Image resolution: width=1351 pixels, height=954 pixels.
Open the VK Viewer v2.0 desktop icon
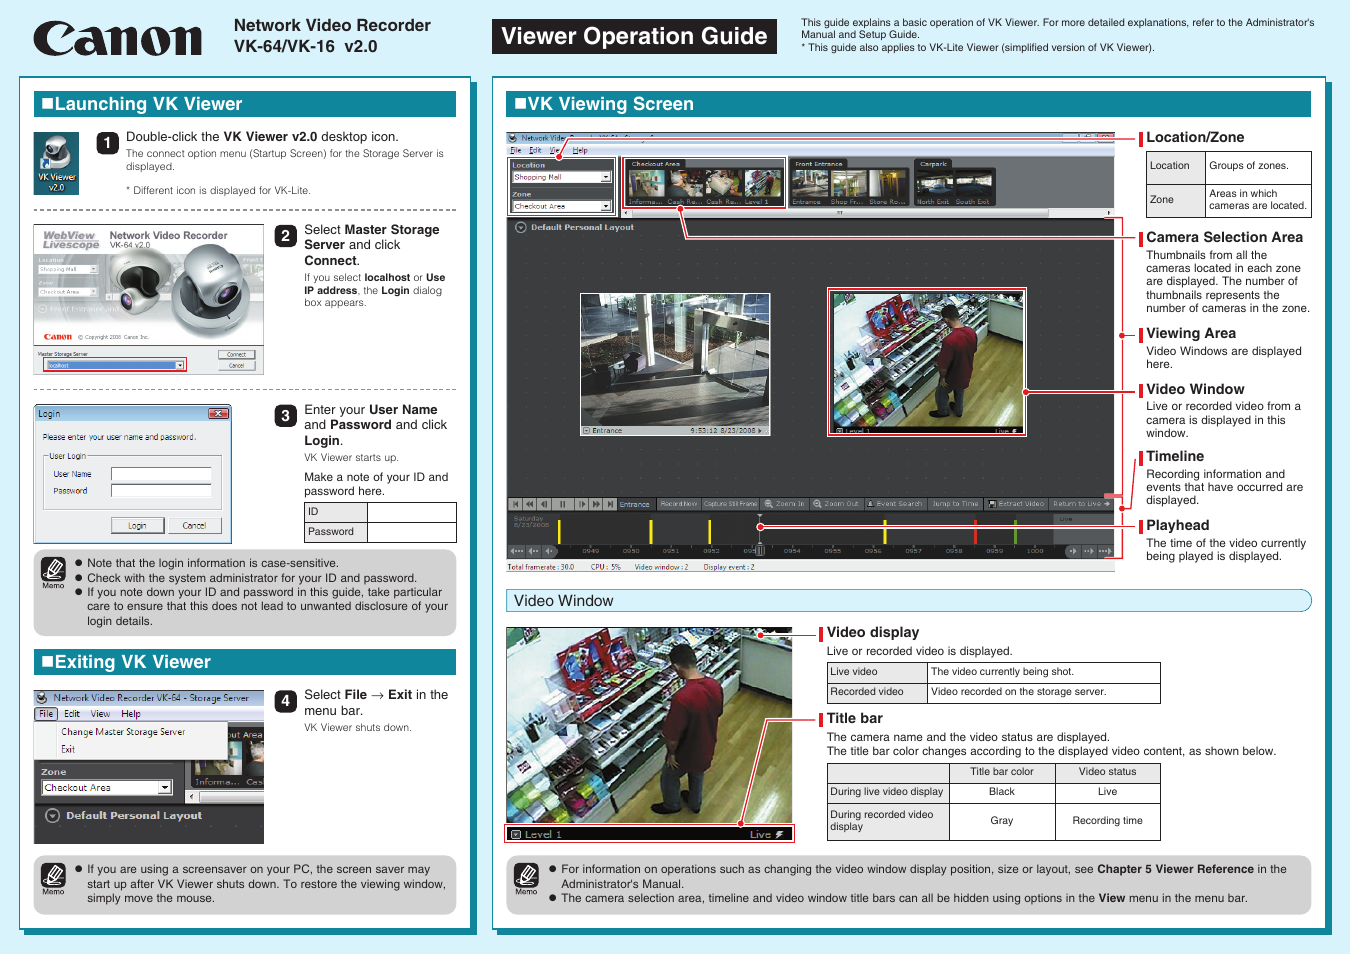pos(56,163)
